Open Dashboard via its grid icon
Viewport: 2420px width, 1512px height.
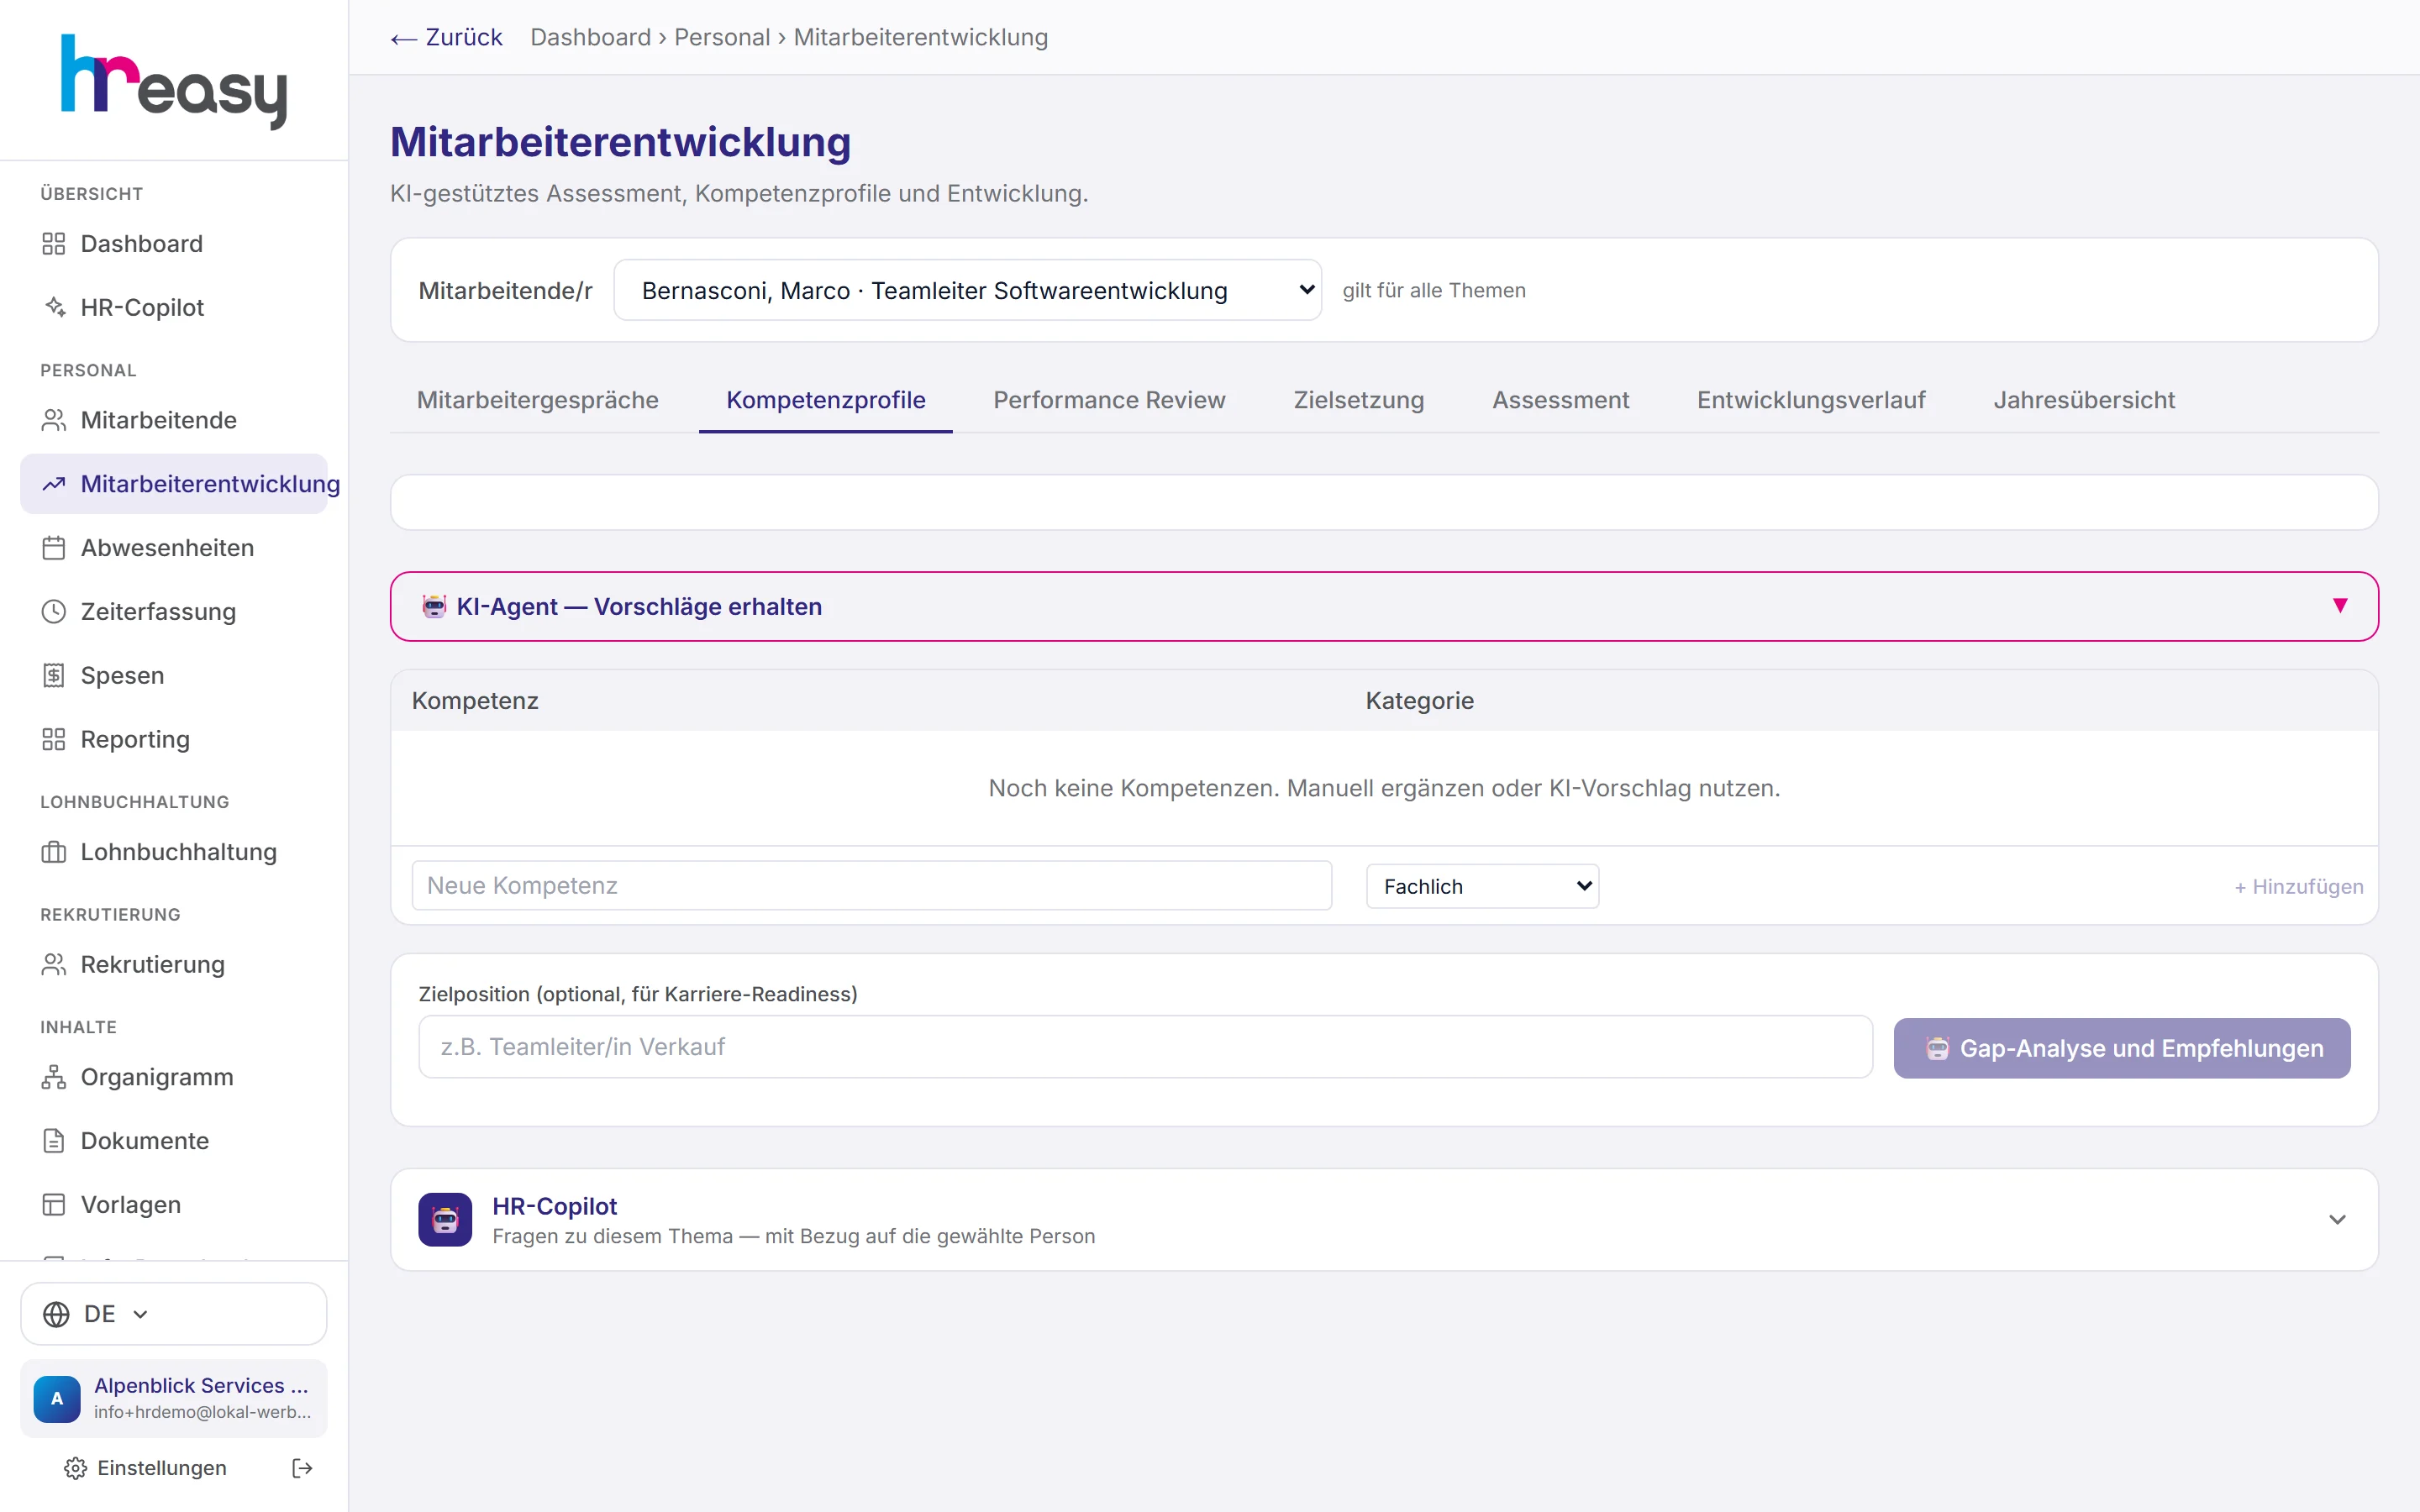click(x=54, y=244)
